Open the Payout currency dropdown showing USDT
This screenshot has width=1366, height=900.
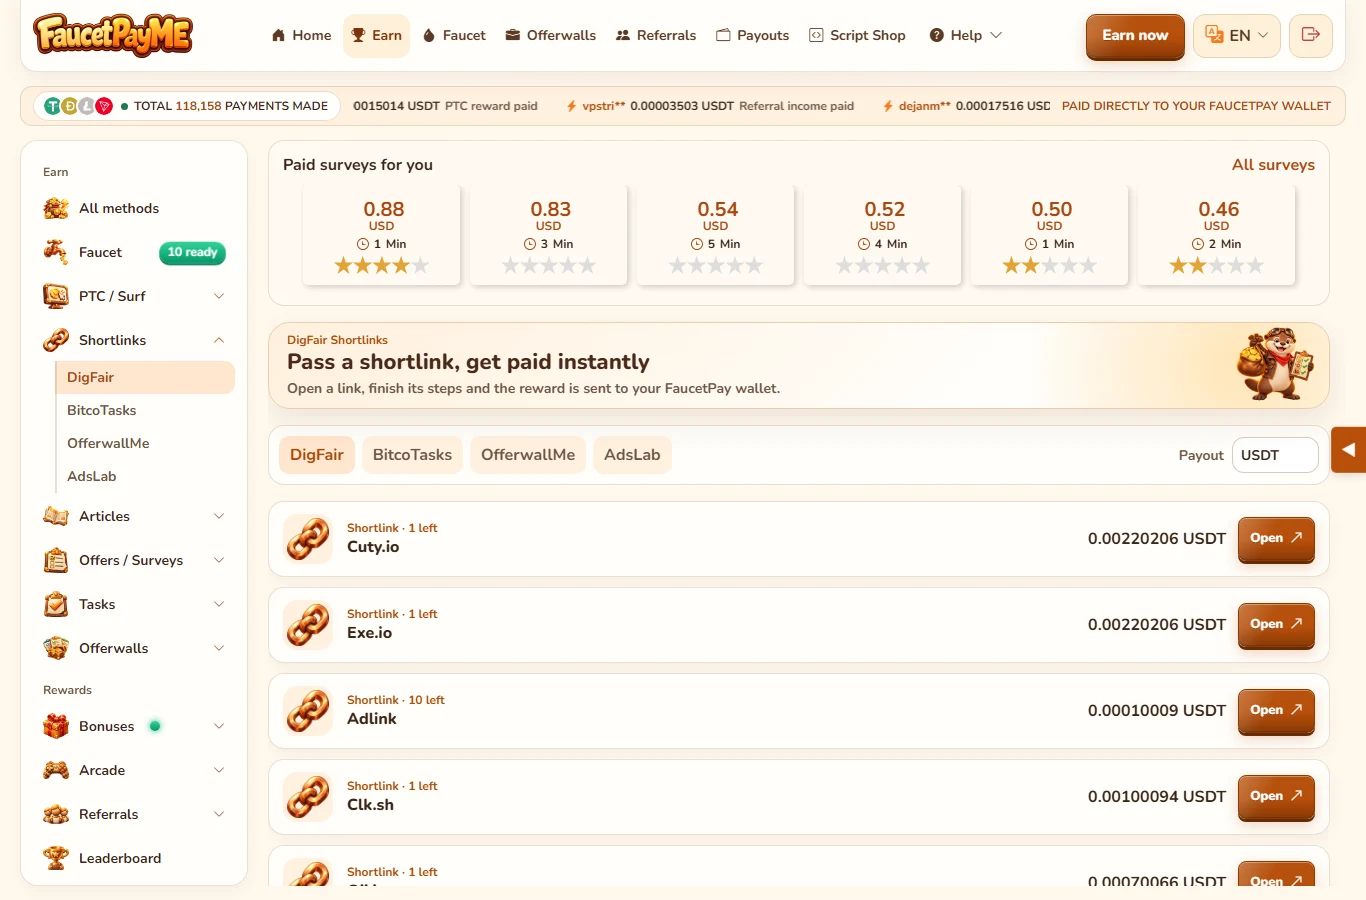pyautogui.click(x=1275, y=455)
